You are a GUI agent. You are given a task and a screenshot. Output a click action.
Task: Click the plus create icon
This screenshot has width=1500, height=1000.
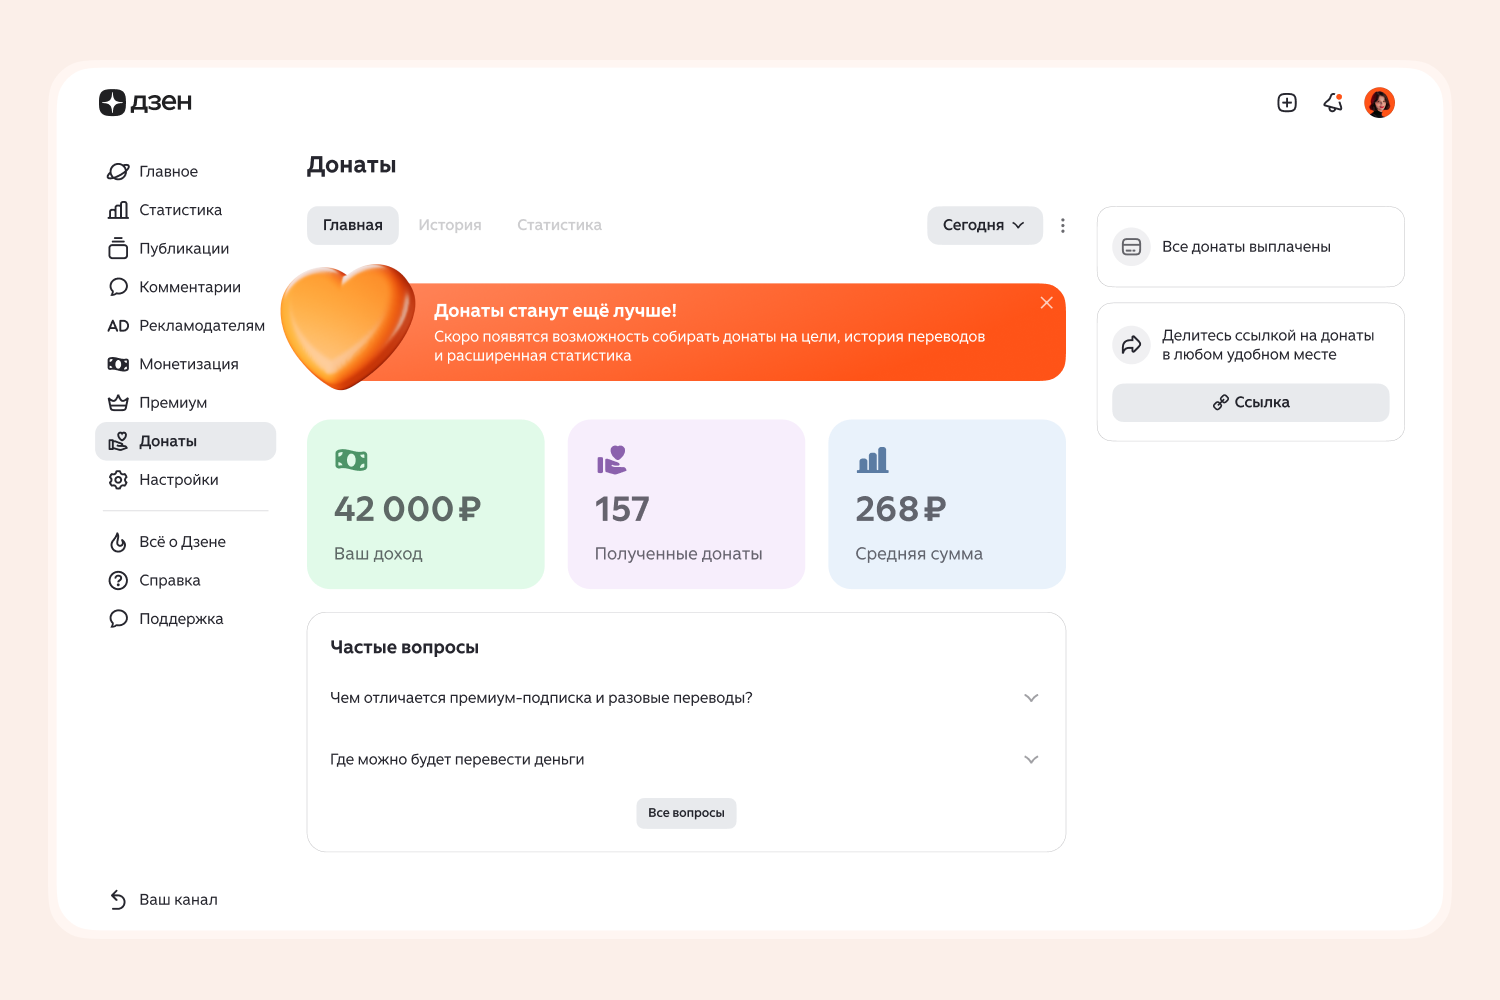[x=1287, y=103]
